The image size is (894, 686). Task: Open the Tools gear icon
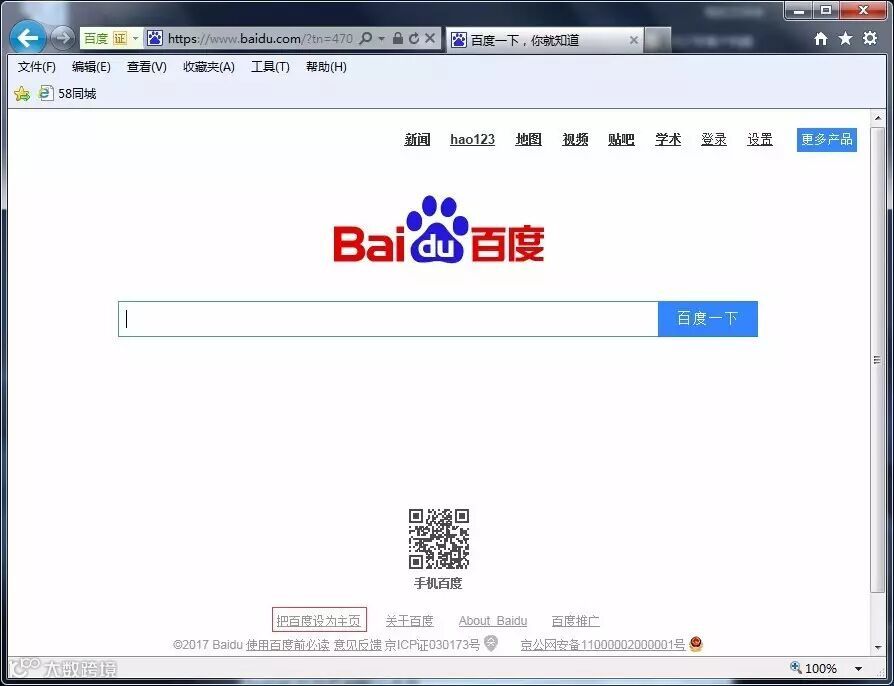click(x=870, y=38)
